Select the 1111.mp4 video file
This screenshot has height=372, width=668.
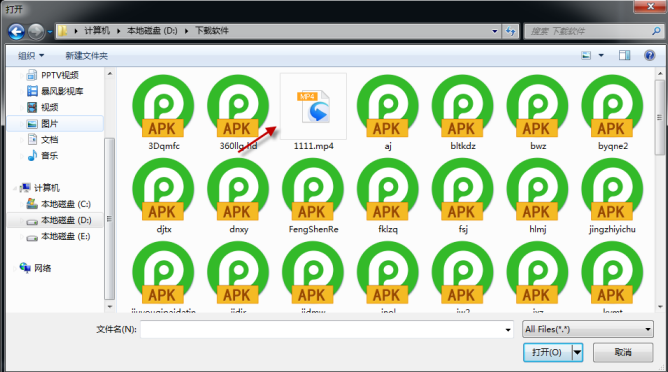click(x=313, y=112)
